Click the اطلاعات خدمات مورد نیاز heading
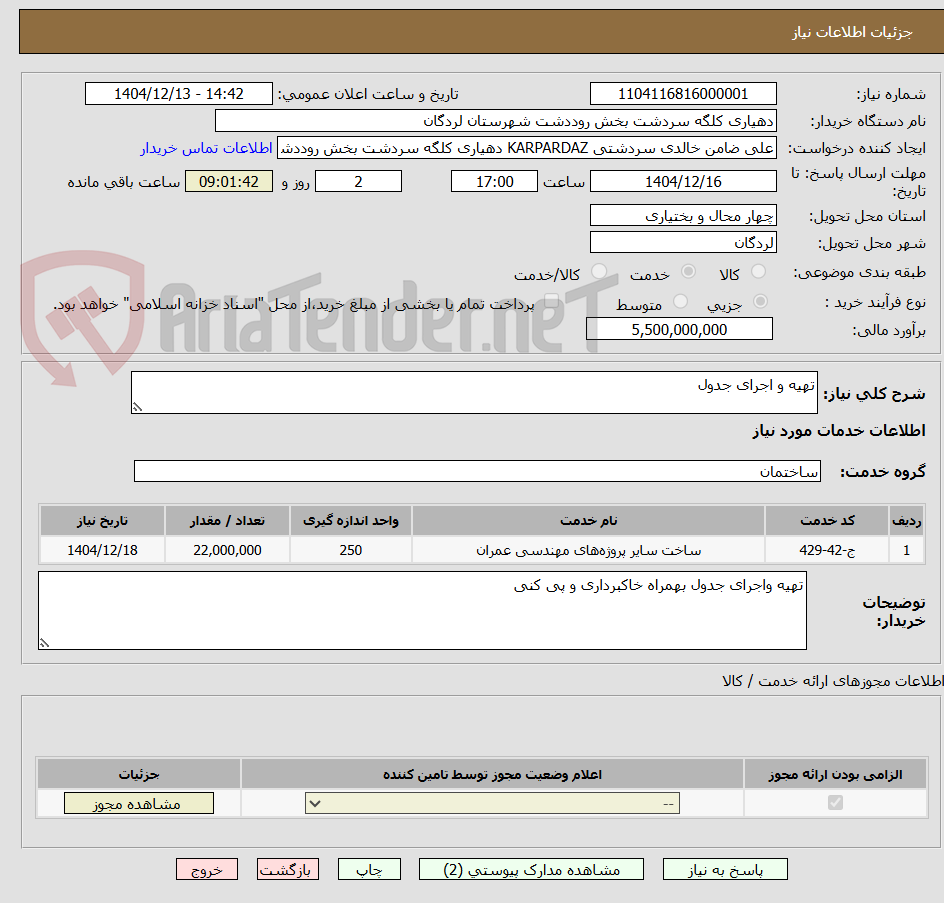The width and height of the screenshot is (944, 903). 839,431
